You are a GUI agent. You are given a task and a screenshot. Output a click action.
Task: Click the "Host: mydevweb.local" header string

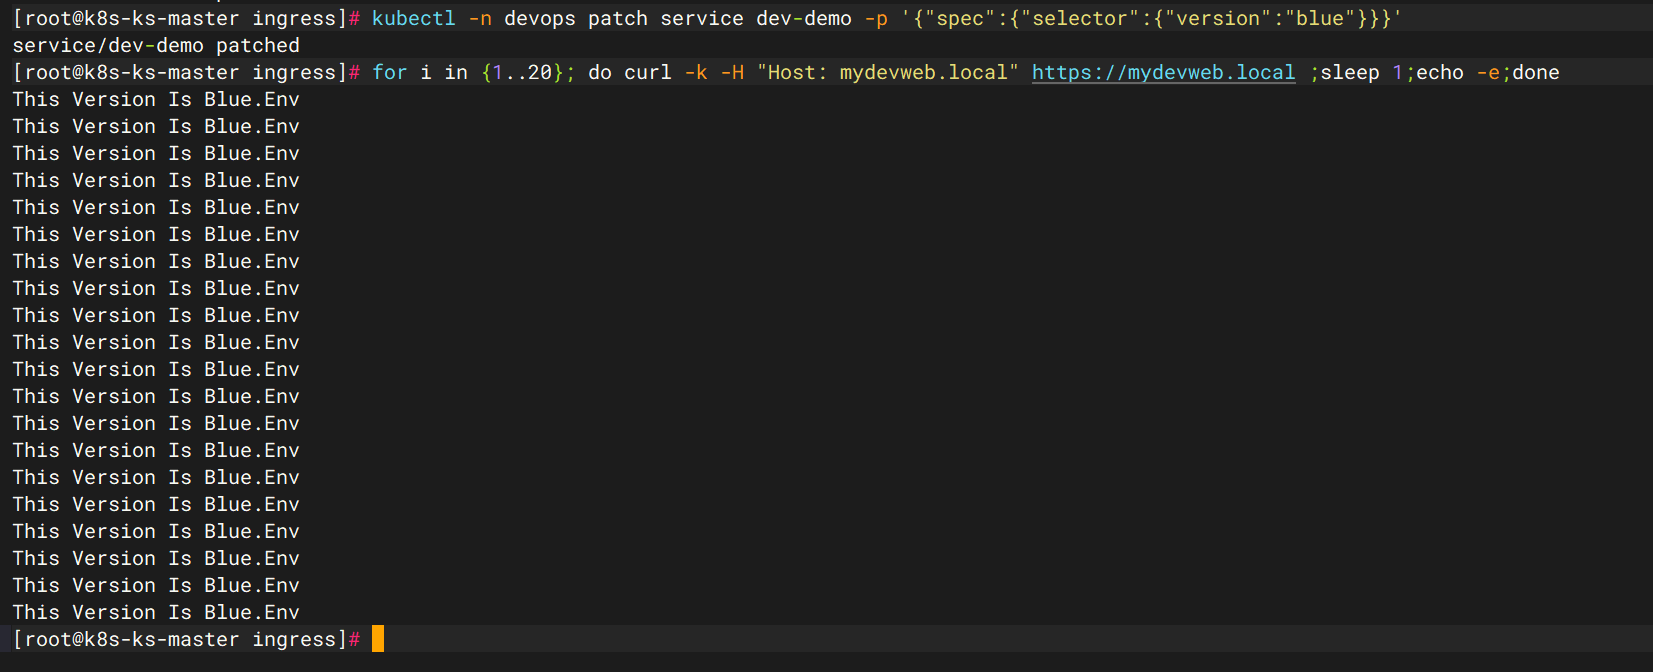point(887,73)
